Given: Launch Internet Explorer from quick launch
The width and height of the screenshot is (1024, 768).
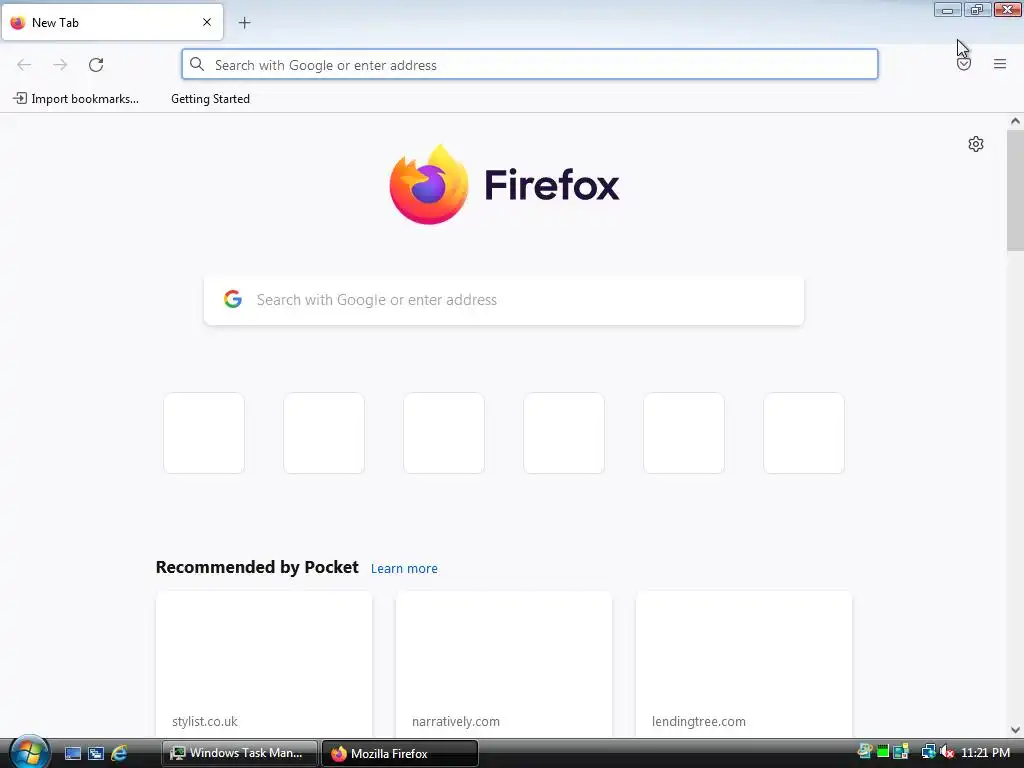Looking at the screenshot, I should tap(119, 754).
